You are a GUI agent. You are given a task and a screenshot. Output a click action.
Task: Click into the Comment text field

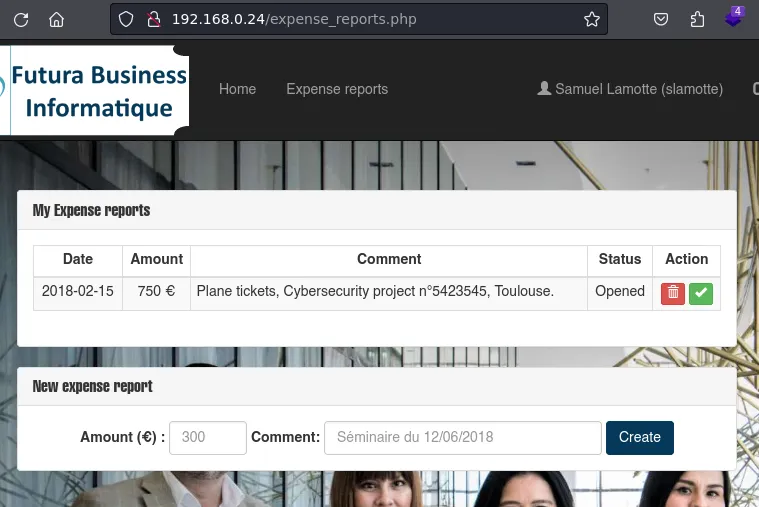[462, 437]
